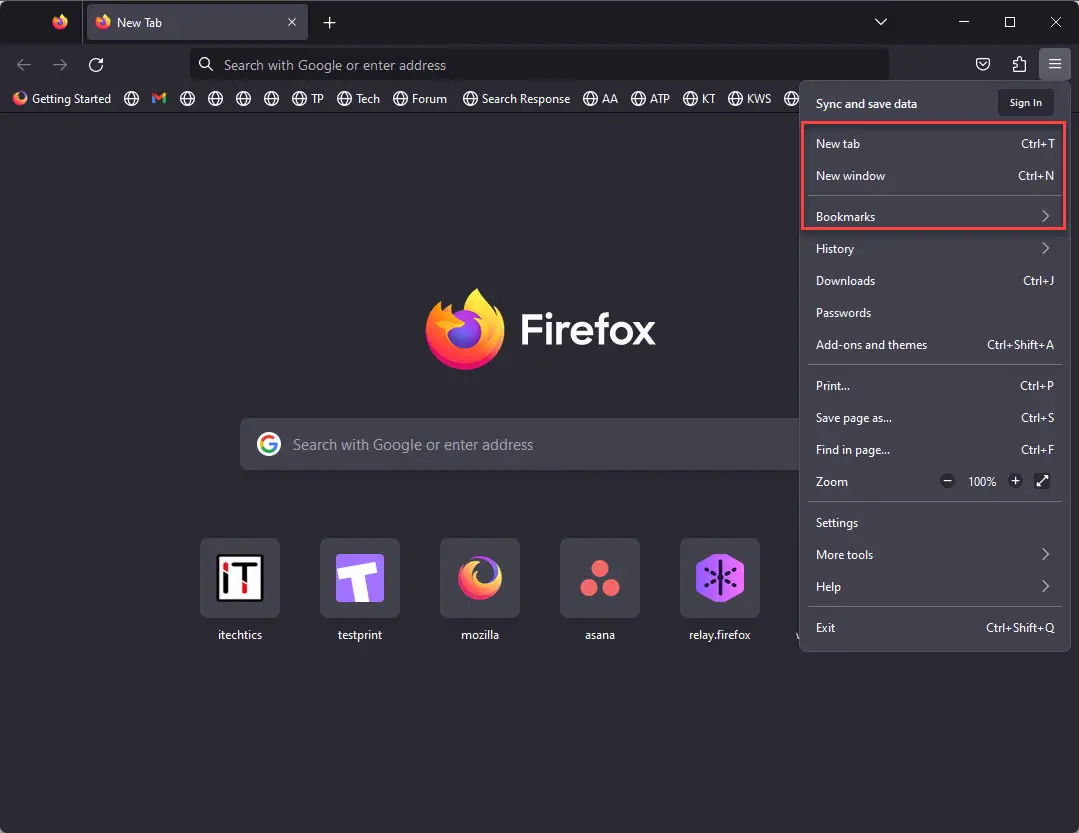1079x833 pixels.
Task: Reload the current page
Action: (x=96, y=65)
